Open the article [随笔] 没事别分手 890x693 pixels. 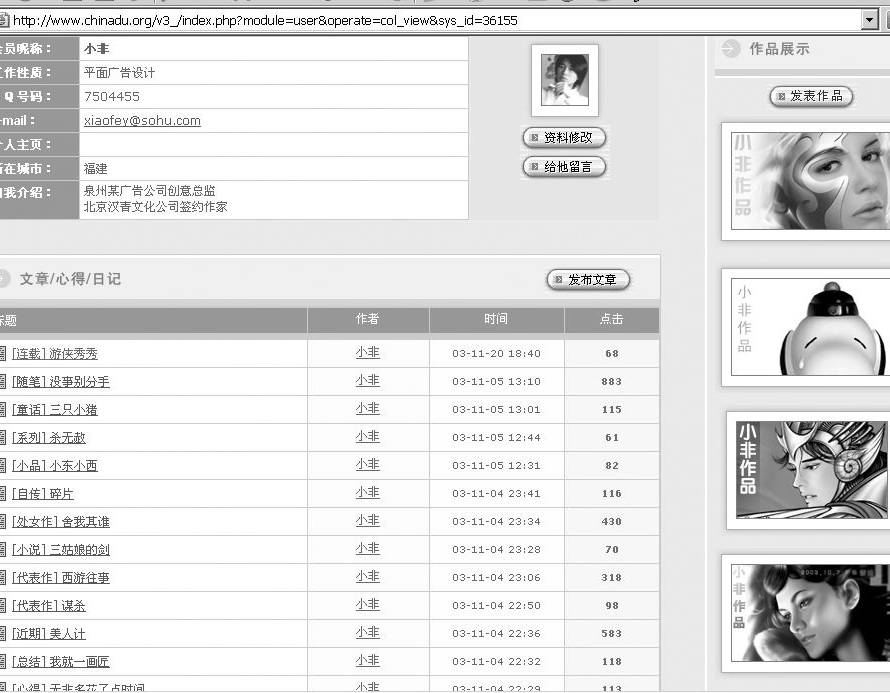click(60, 382)
